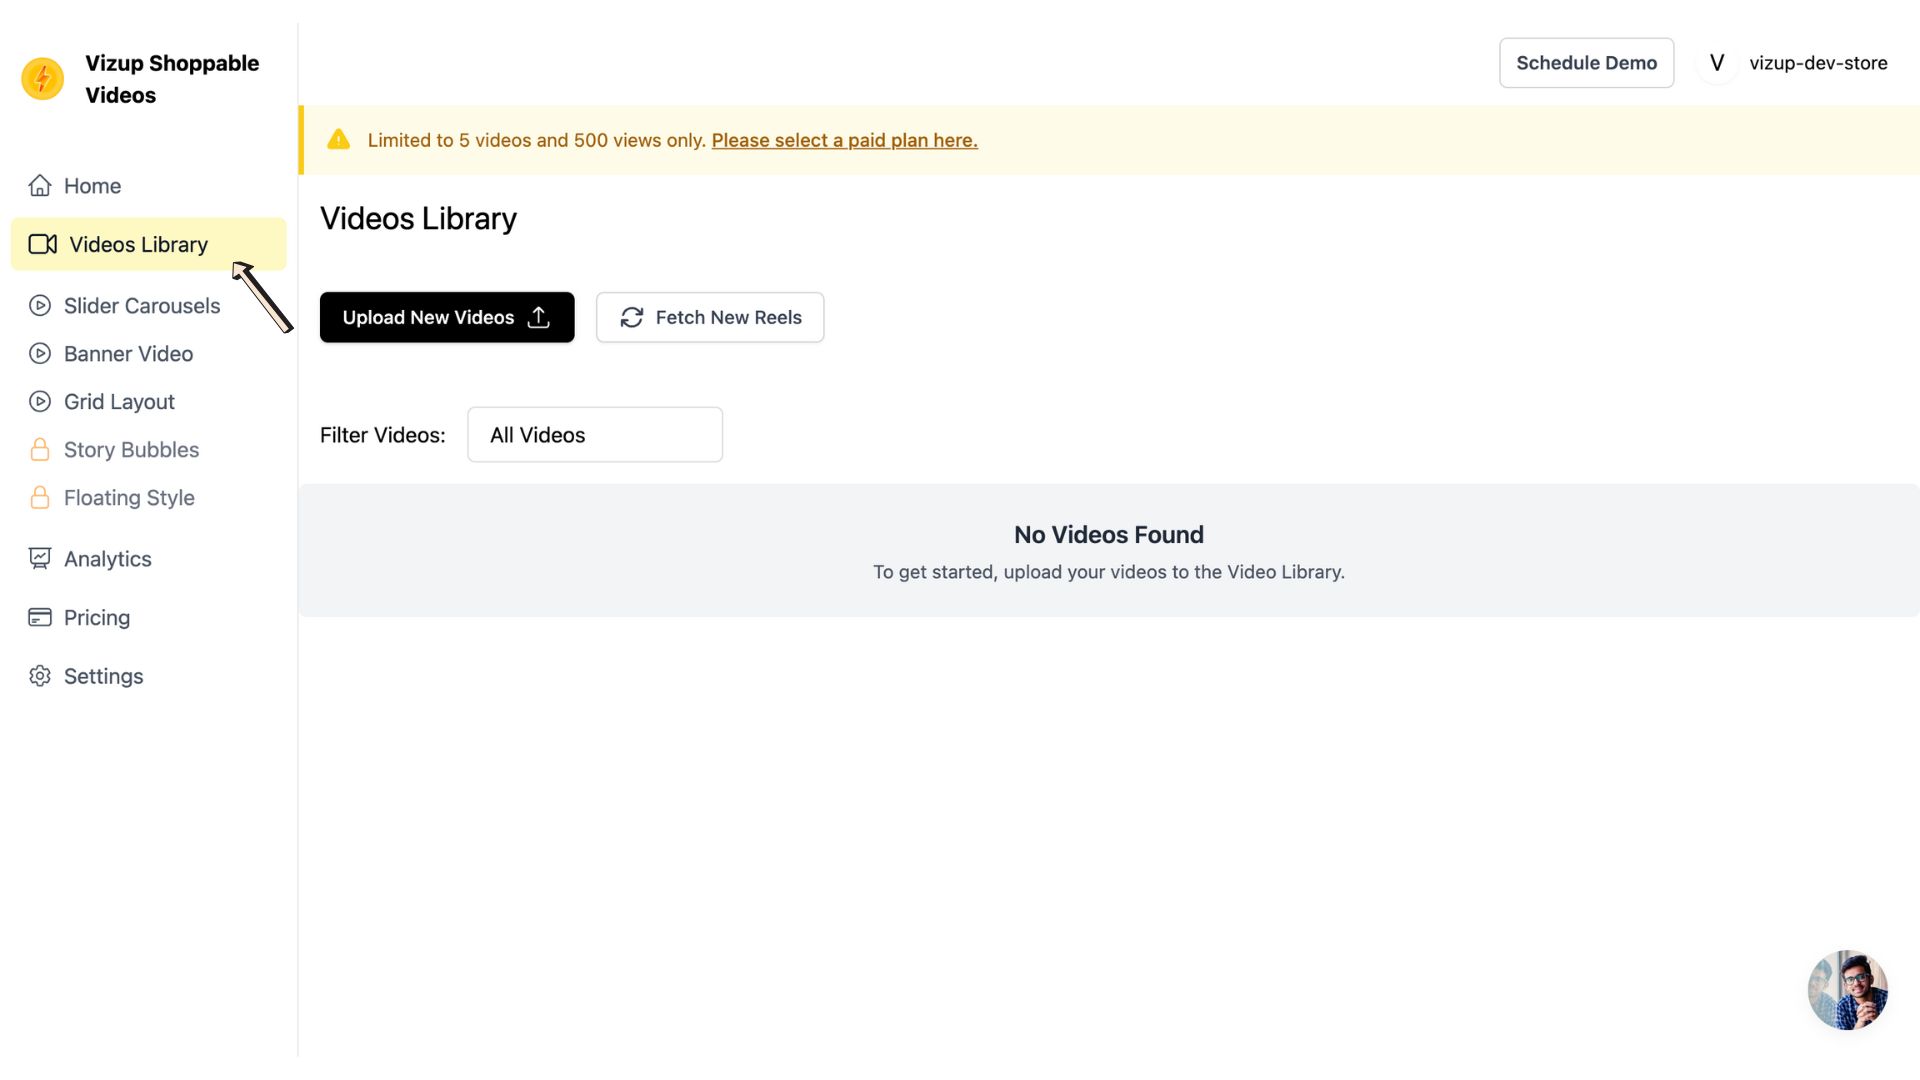Click the Slider Carousels play icon
This screenshot has height=1080, width=1920.
tap(40, 305)
